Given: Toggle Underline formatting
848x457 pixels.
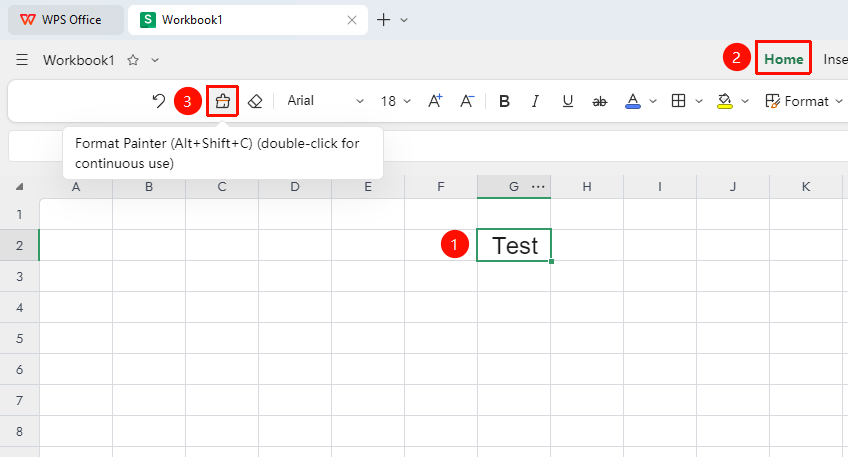Looking at the screenshot, I should click(x=567, y=101).
